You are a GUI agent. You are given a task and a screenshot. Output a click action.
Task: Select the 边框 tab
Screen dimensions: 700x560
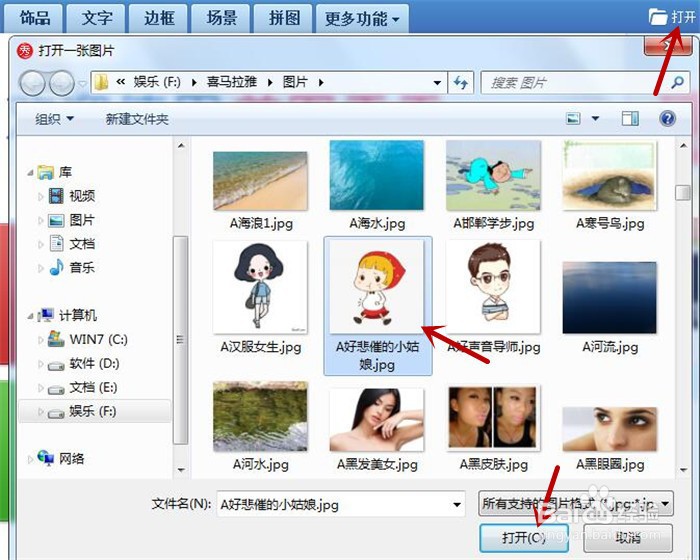[159, 19]
